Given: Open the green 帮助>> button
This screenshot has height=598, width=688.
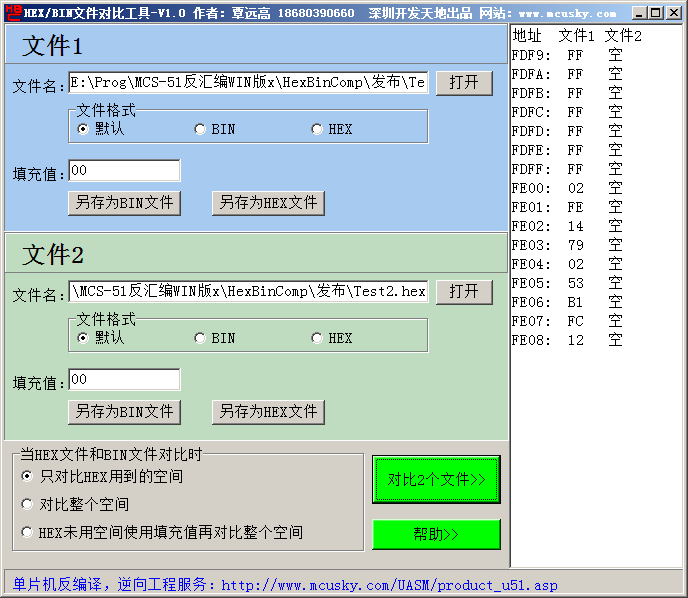Looking at the screenshot, I should (436, 535).
